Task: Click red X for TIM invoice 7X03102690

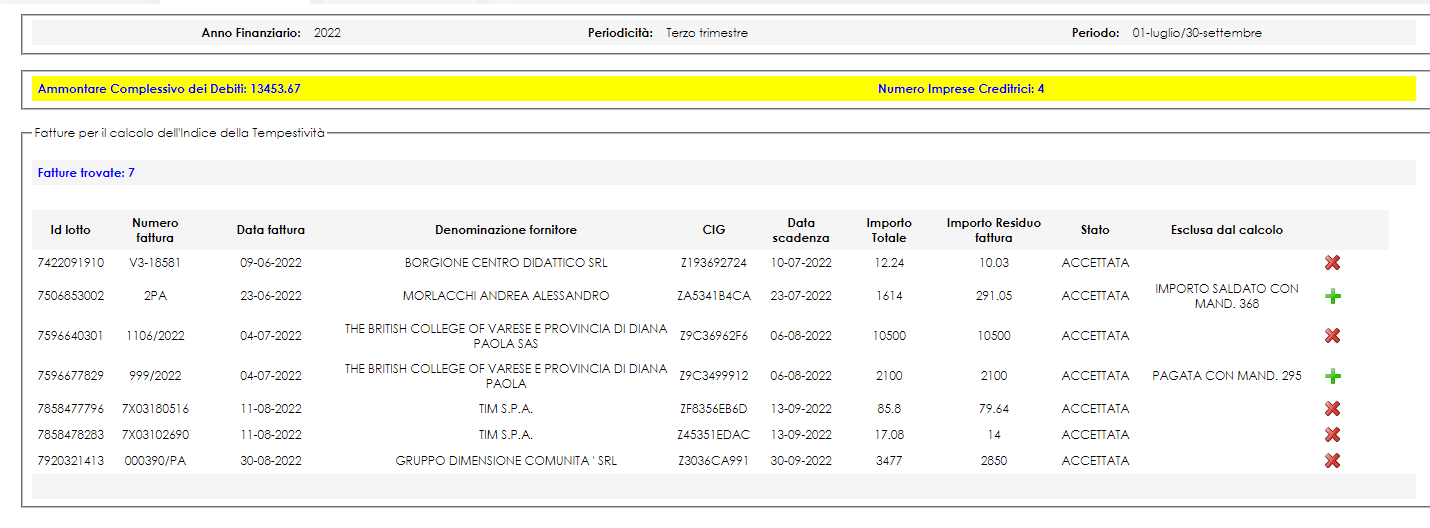Action: [x=1332, y=435]
